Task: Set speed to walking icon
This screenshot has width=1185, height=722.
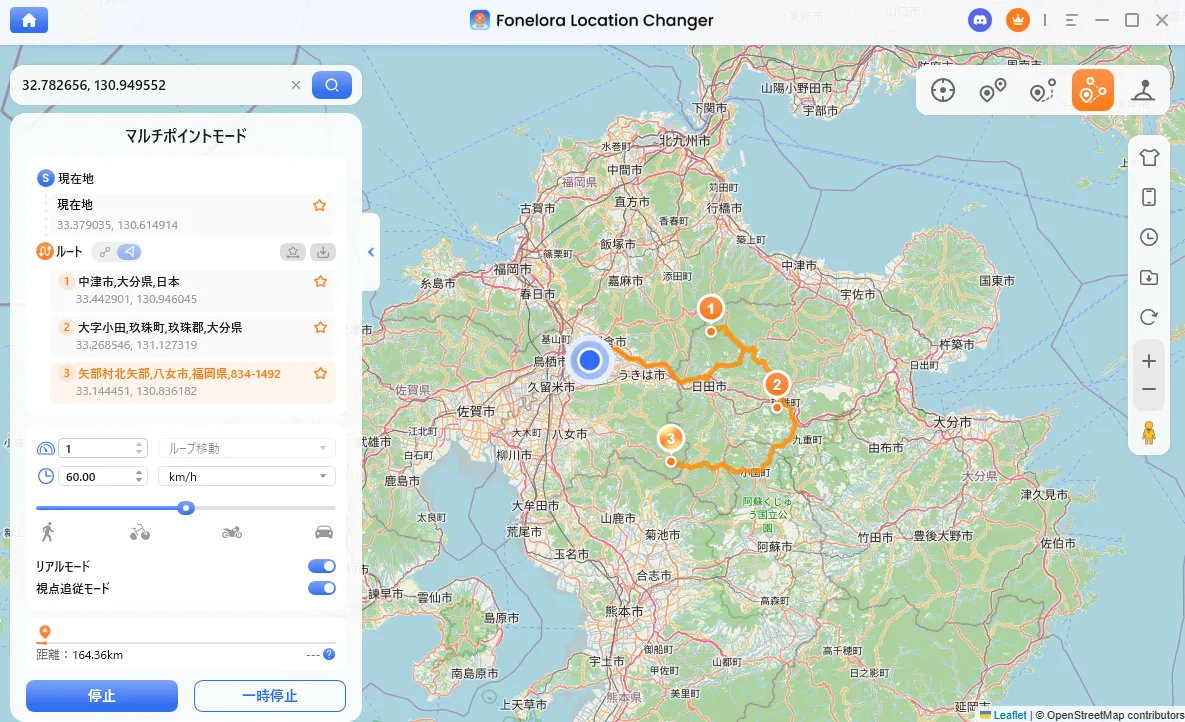Action: 48,532
